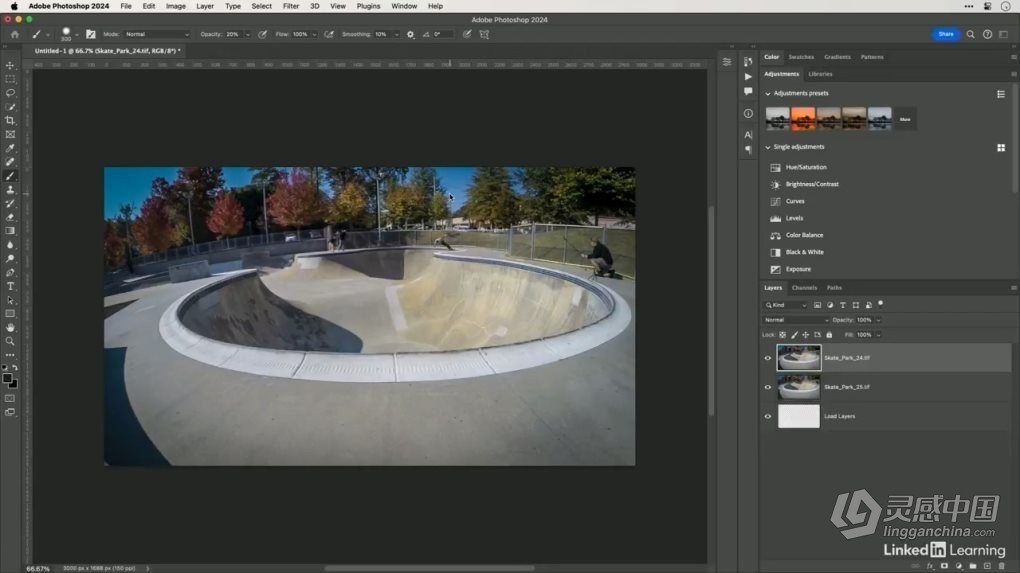Image resolution: width=1020 pixels, height=573 pixels.
Task: Toggle layer filtering on/off switch
Action: [881, 304]
